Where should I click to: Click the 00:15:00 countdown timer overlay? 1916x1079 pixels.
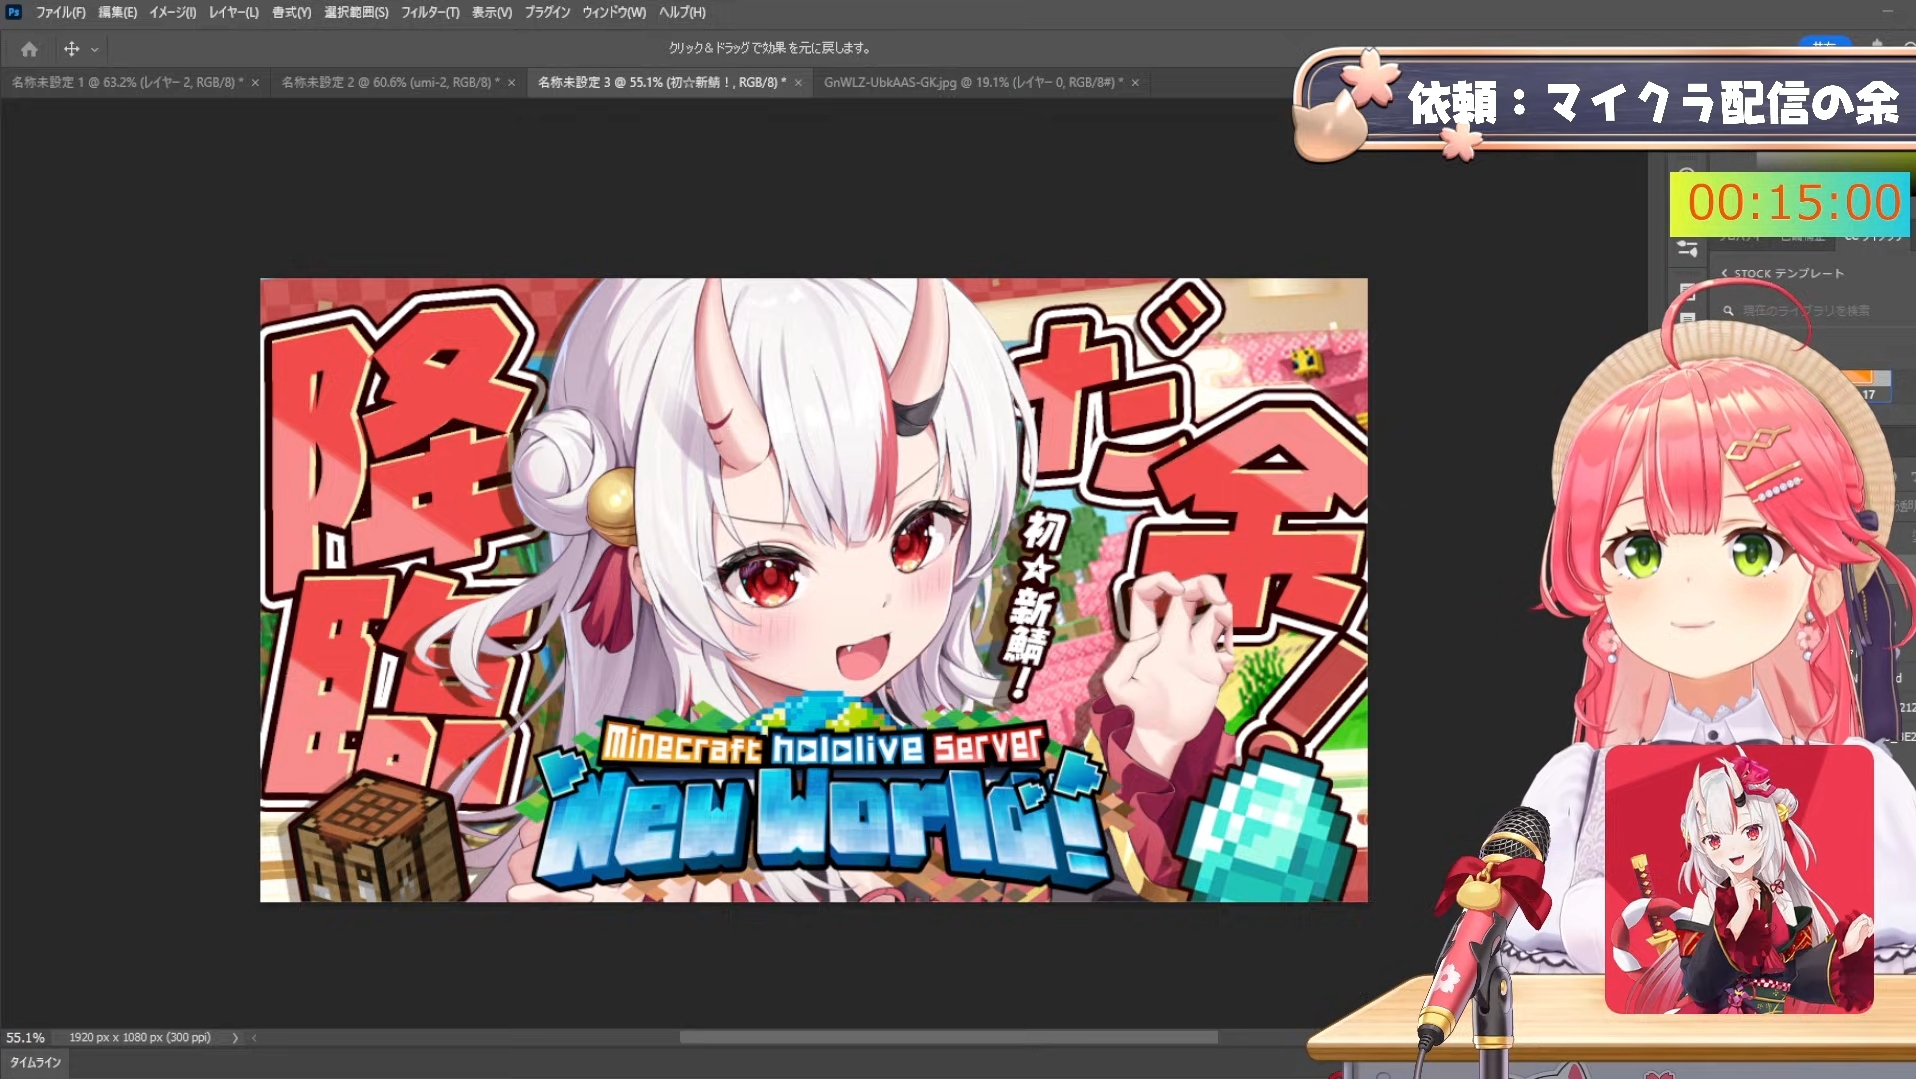click(x=1790, y=204)
